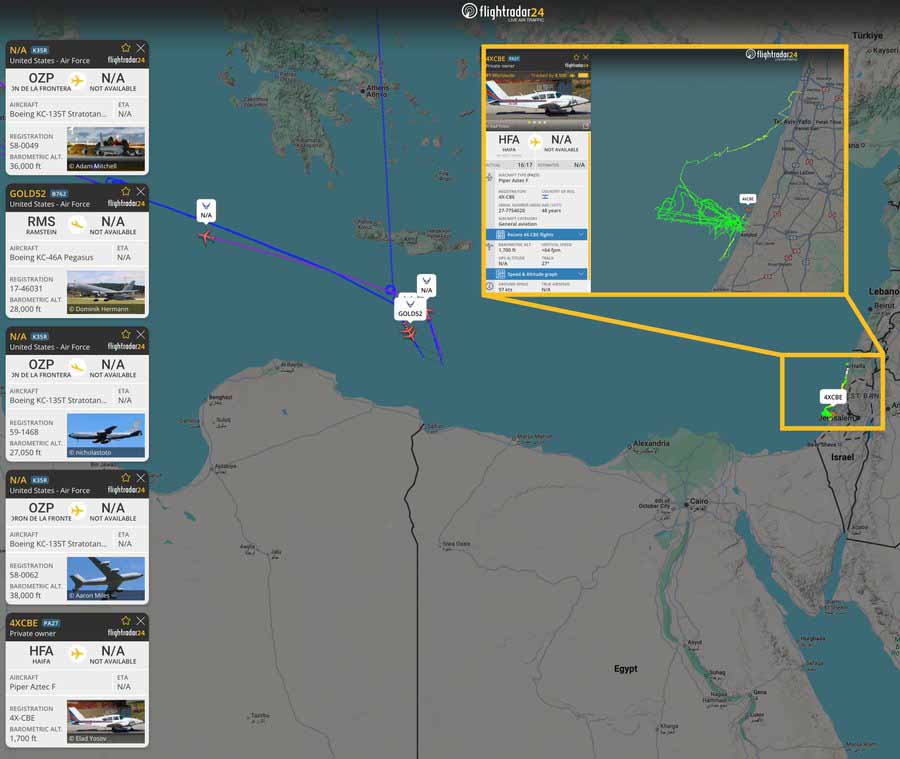Close the GOLD52 flight card
The height and width of the screenshot is (759, 900).
[141, 191]
